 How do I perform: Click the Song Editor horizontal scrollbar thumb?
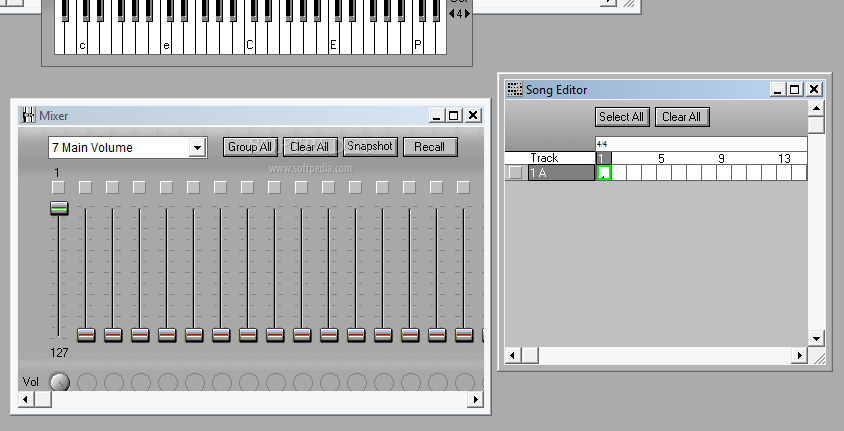530,355
